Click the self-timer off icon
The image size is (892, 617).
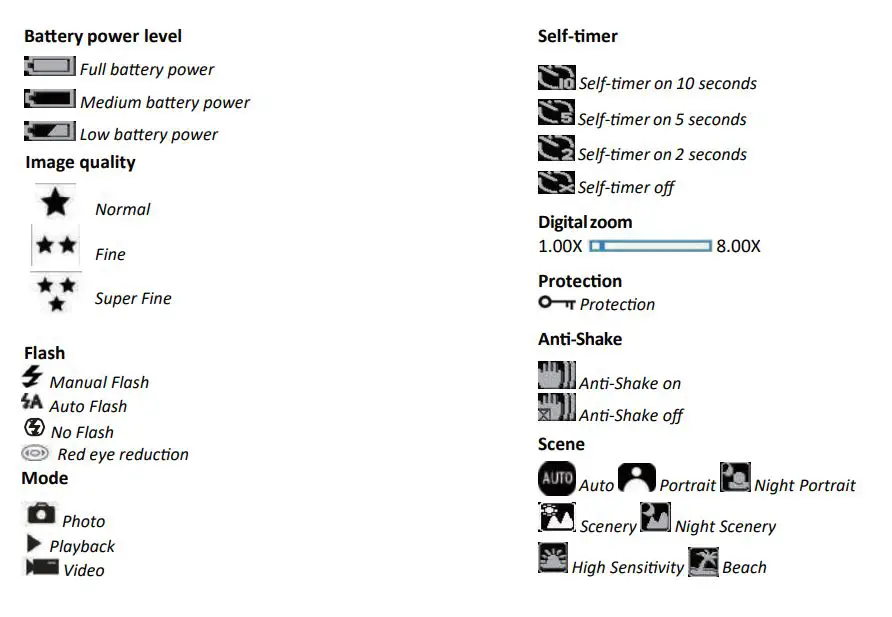tap(556, 183)
